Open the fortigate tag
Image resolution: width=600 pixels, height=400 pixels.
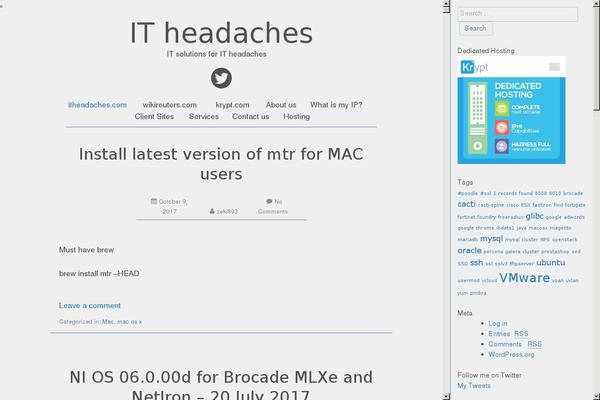pyautogui.click(x=575, y=205)
